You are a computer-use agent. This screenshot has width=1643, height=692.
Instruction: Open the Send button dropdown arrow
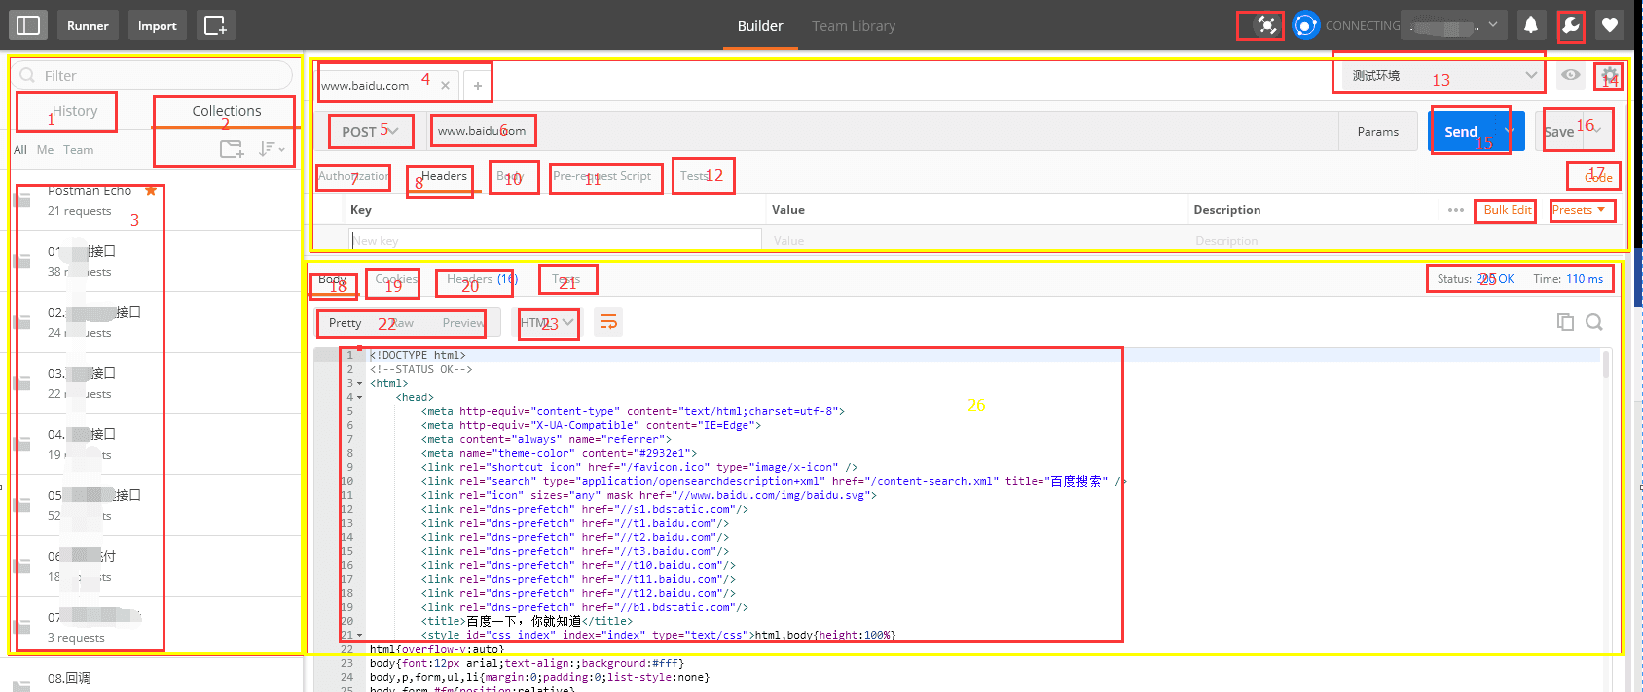pos(1510,131)
